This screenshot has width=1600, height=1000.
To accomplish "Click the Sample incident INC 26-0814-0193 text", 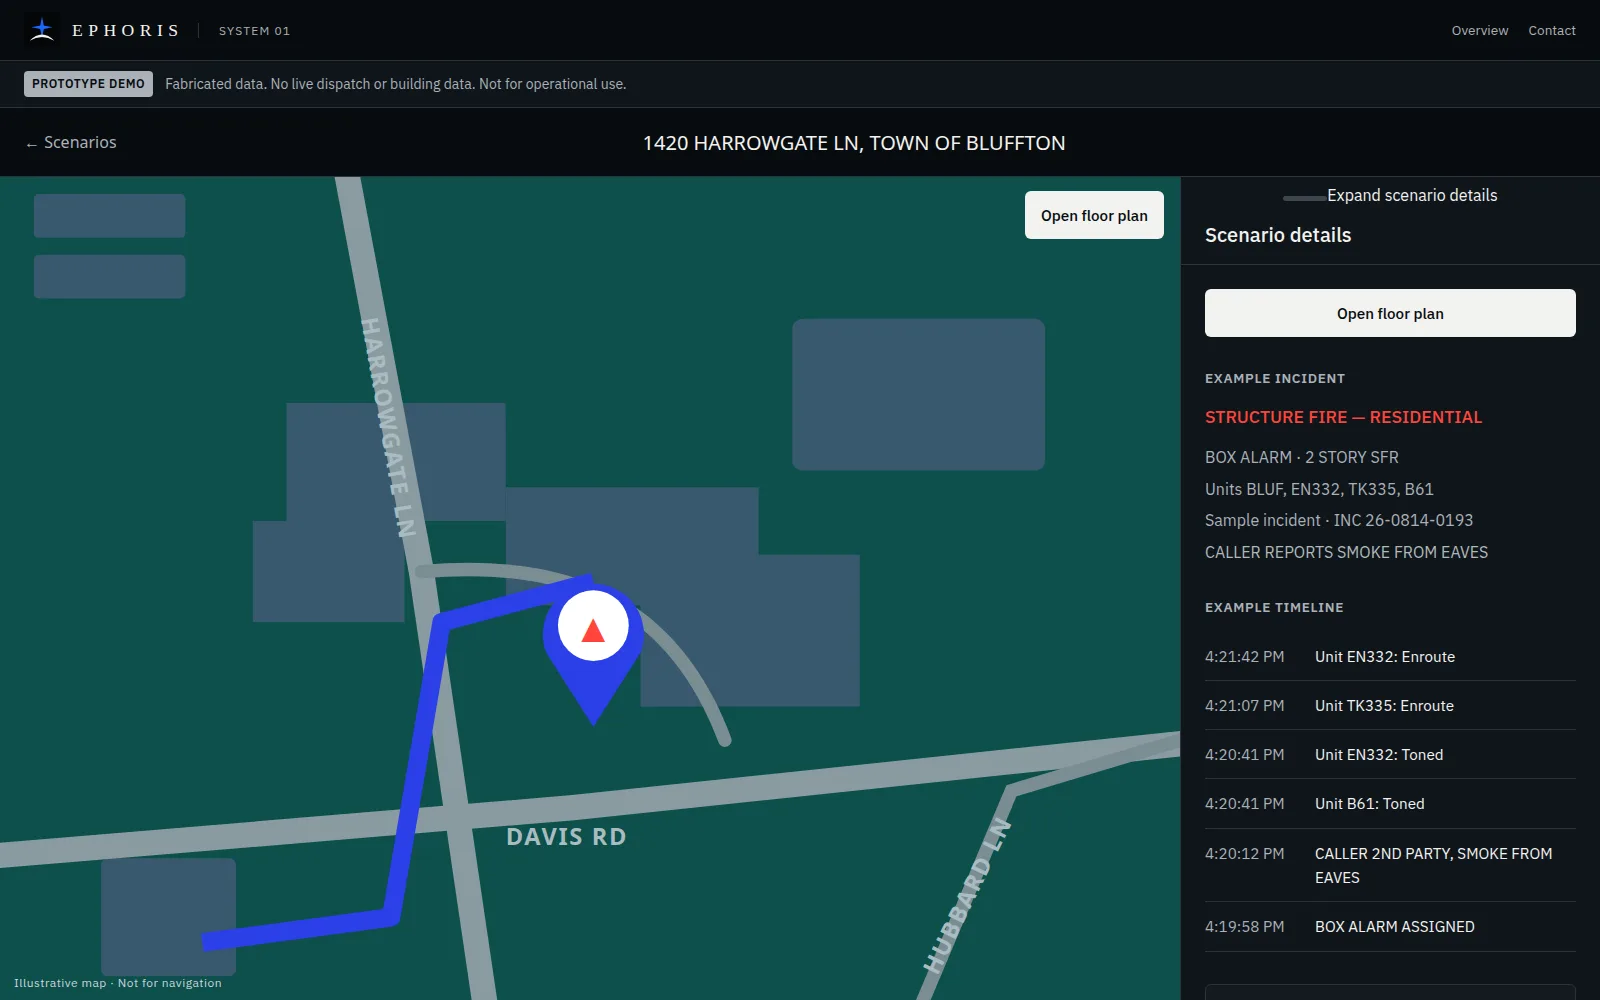I will pos(1339,520).
